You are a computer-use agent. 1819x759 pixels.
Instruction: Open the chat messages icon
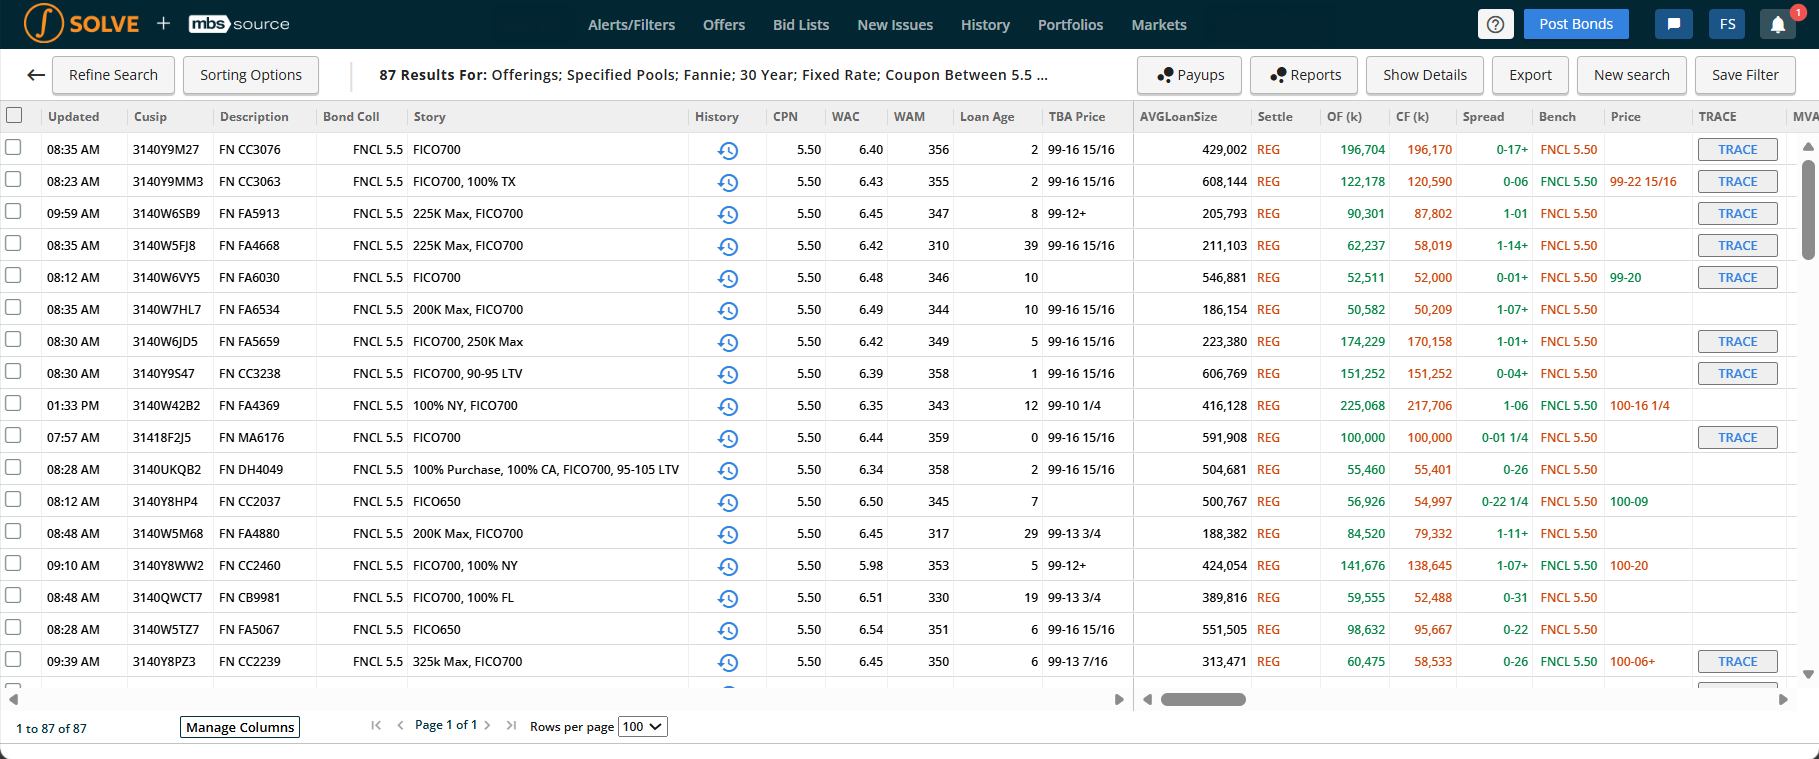1674,25
